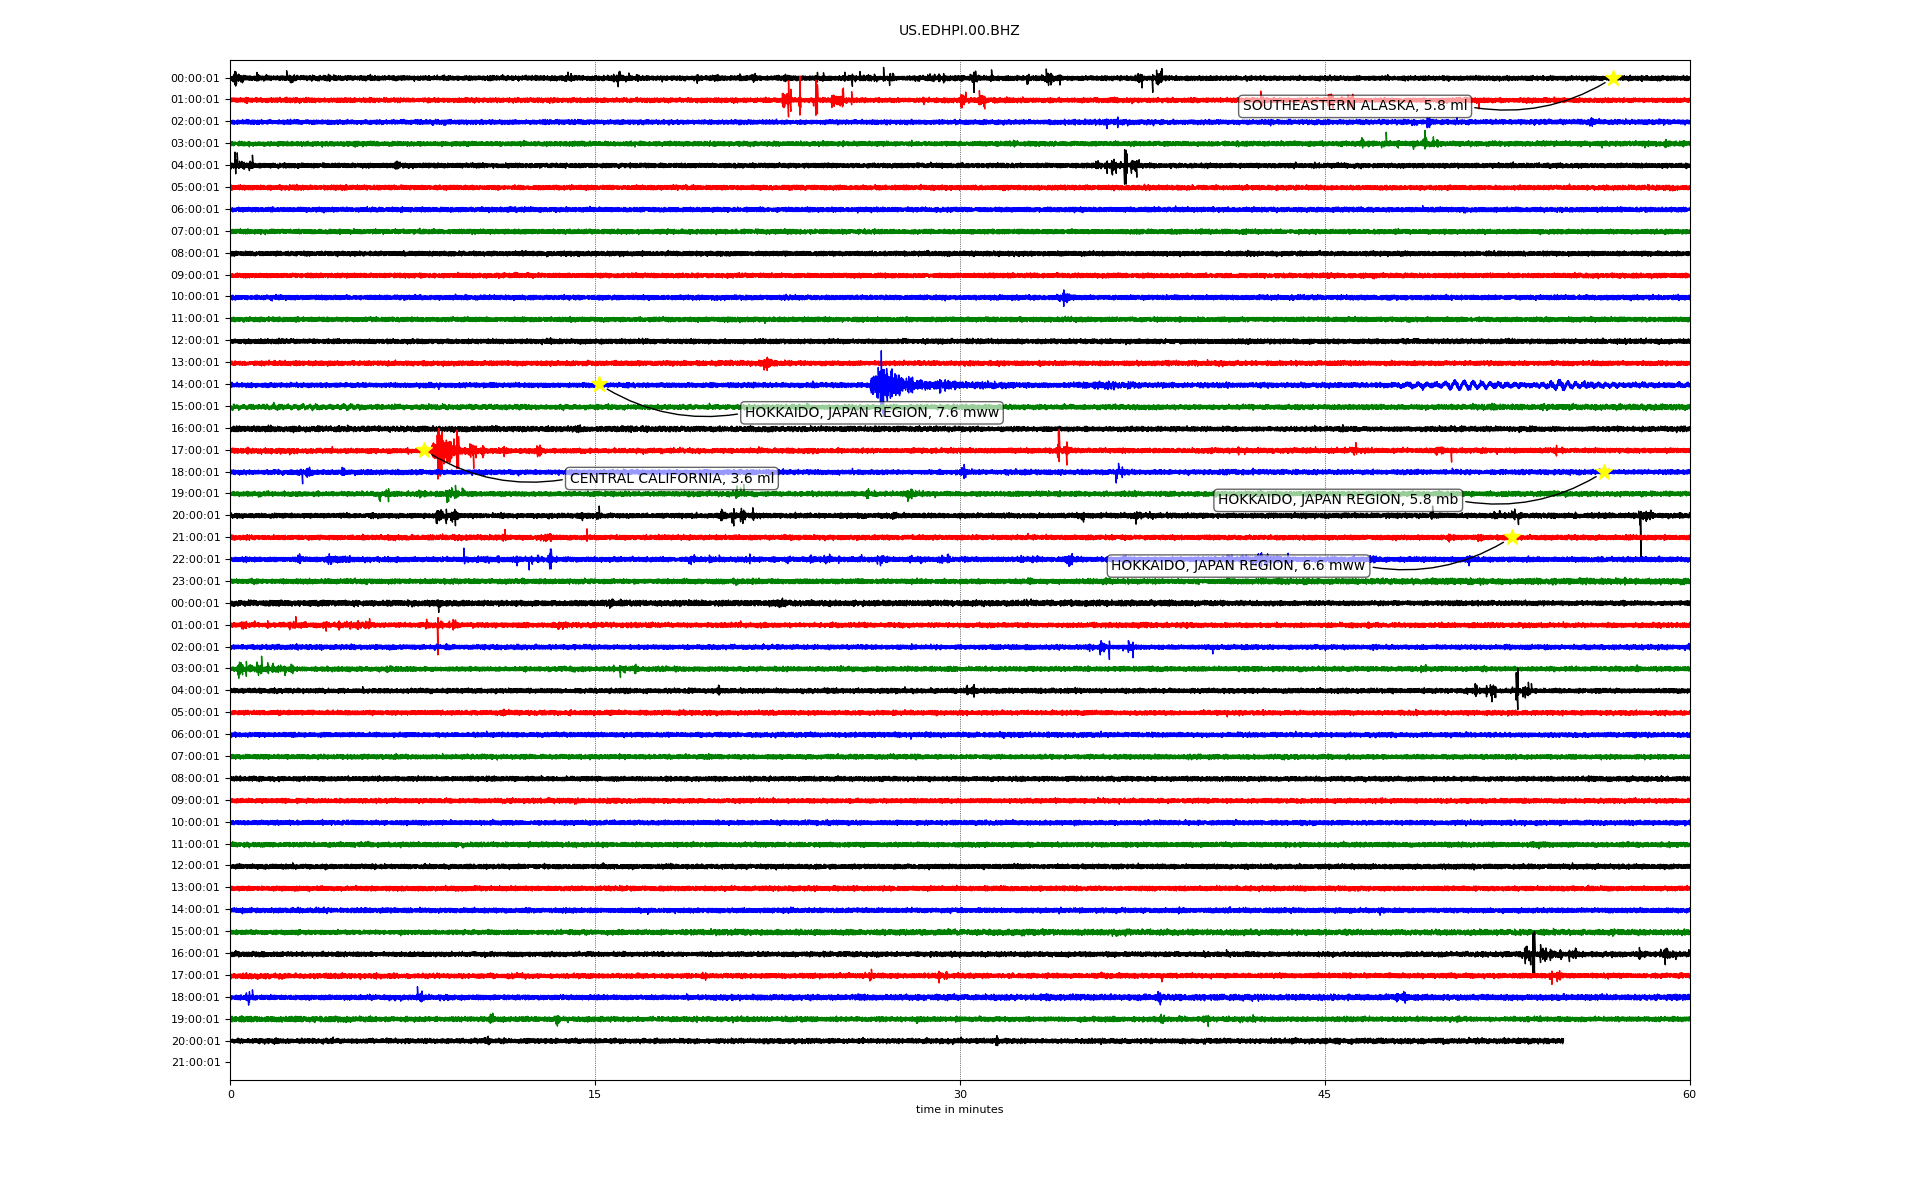Click the HOKKAIDO, JAPAN REGION, 5.8 mb label
The height and width of the screenshot is (1200, 1920).
coord(1337,500)
